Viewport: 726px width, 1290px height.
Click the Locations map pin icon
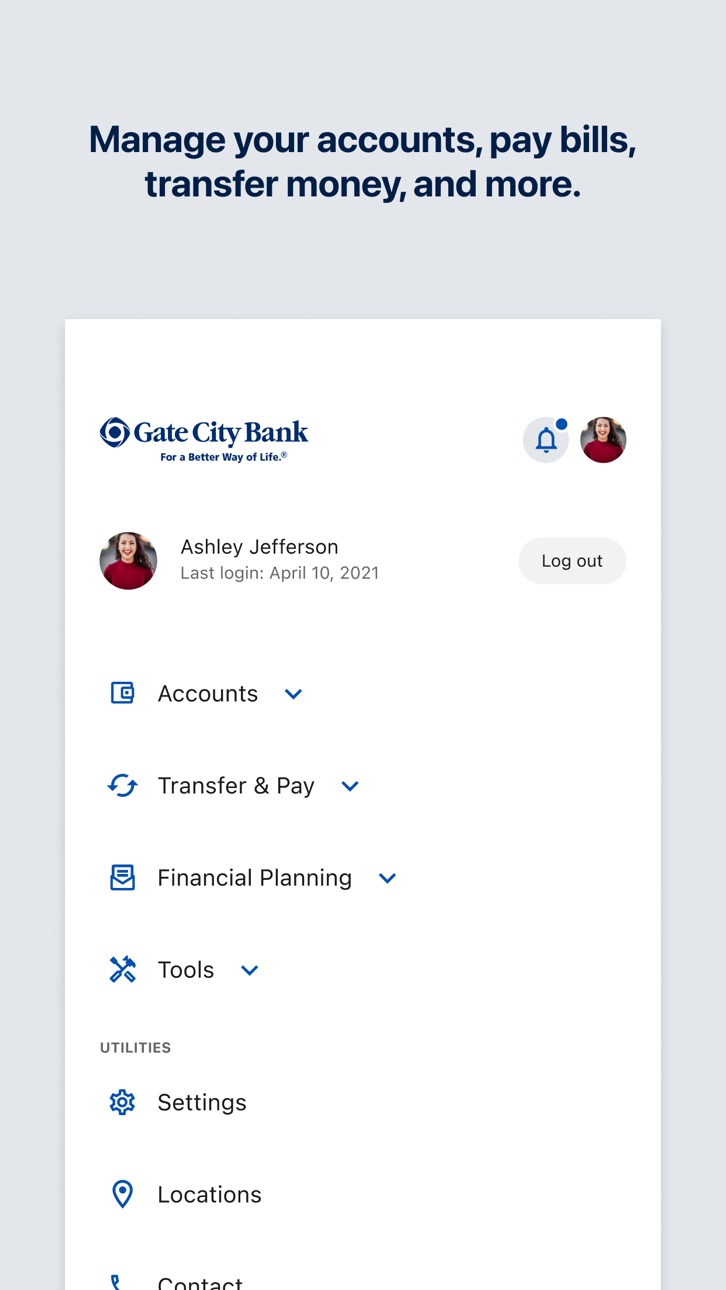pyautogui.click(x=122, y=1194)
